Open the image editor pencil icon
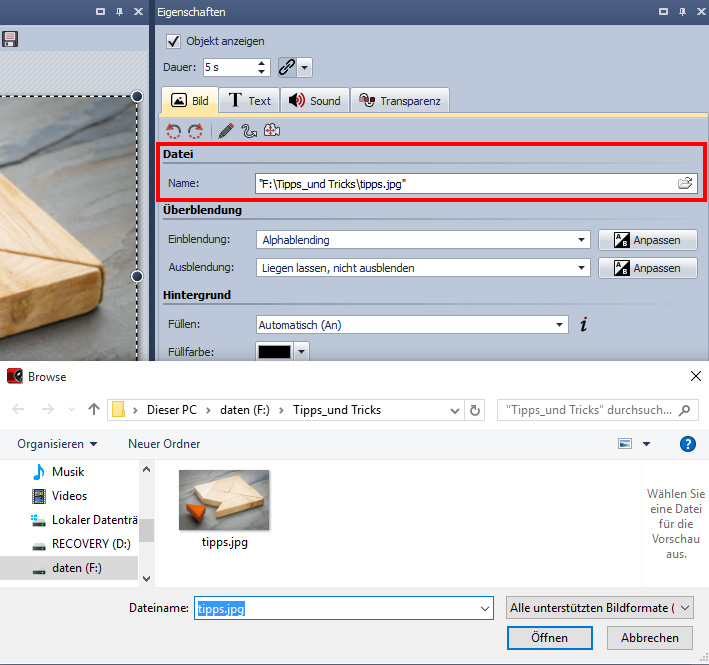Viewport: 709px width, 665px height. (x=226, y=131)
